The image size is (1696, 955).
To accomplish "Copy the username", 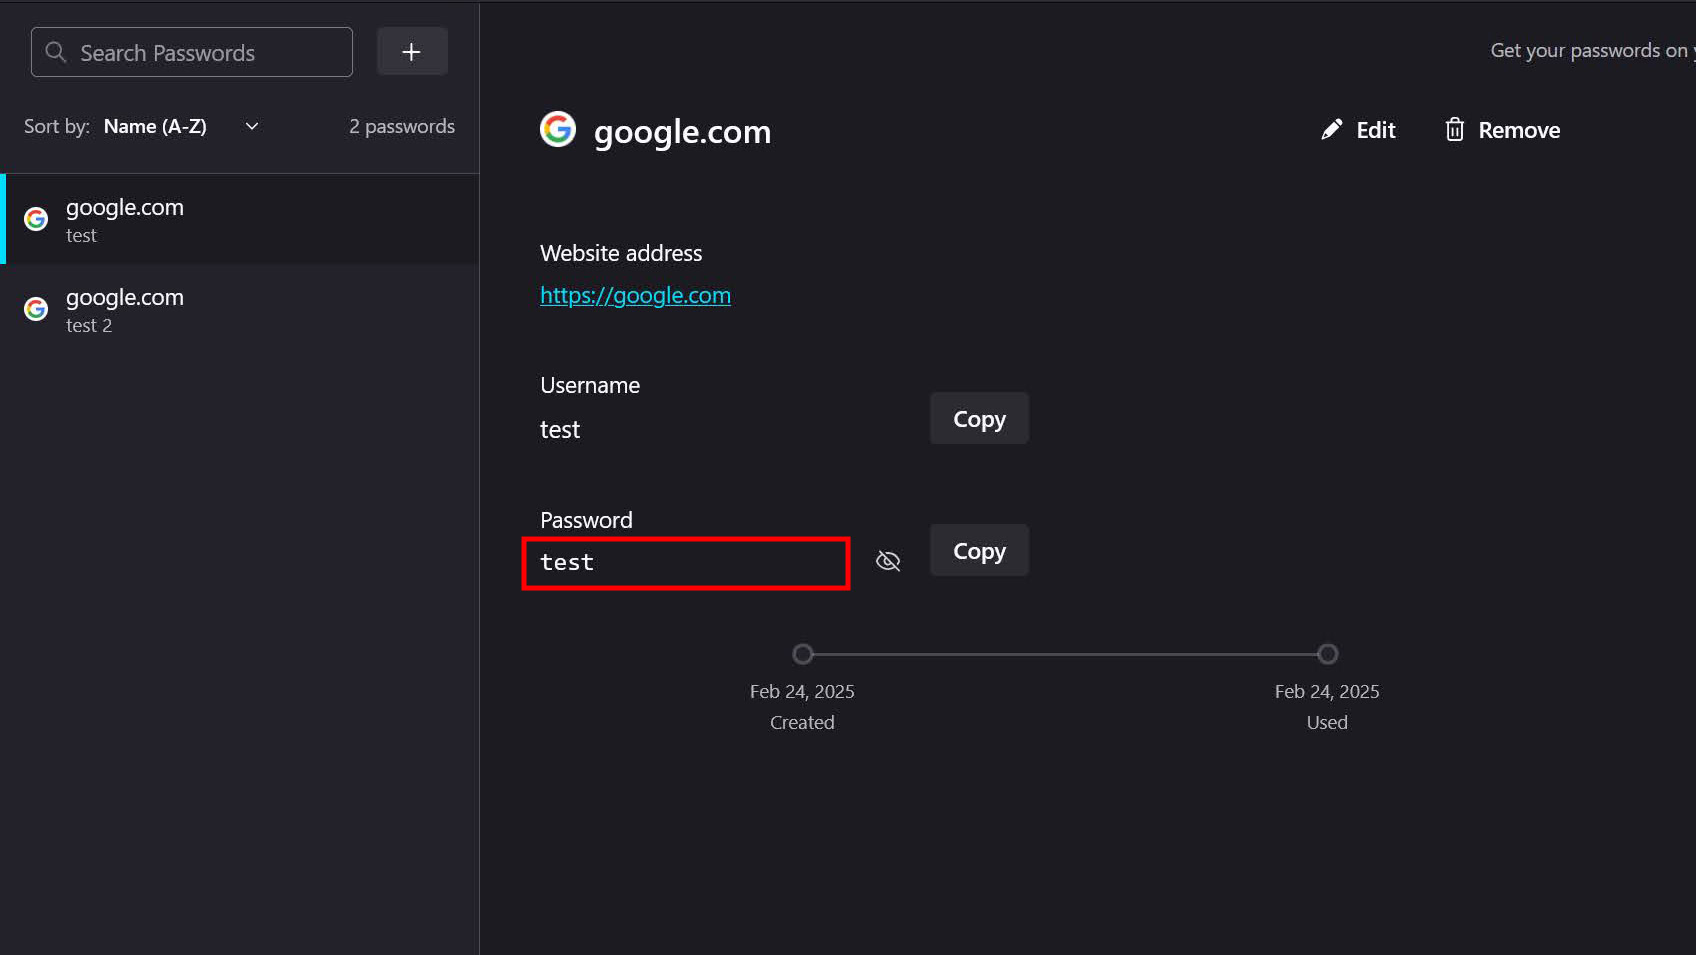I will click(x=979, y=419).
